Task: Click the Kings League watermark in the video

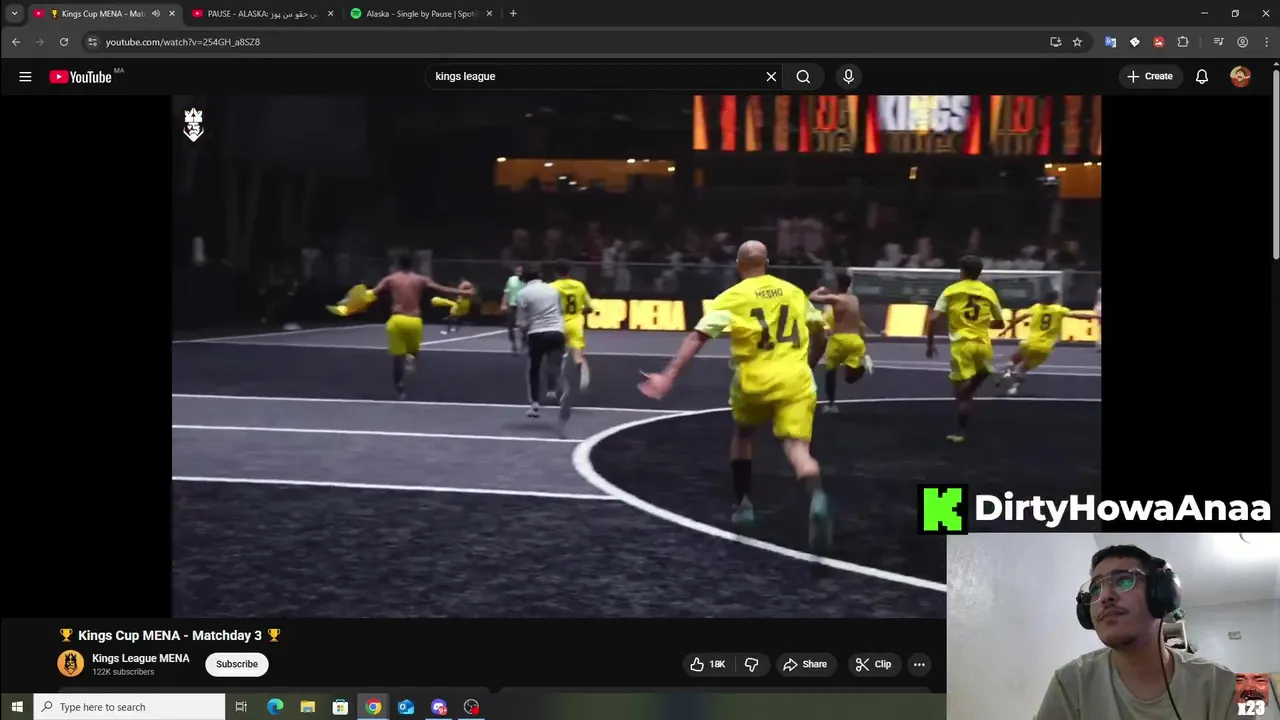Action: (193, 124)
